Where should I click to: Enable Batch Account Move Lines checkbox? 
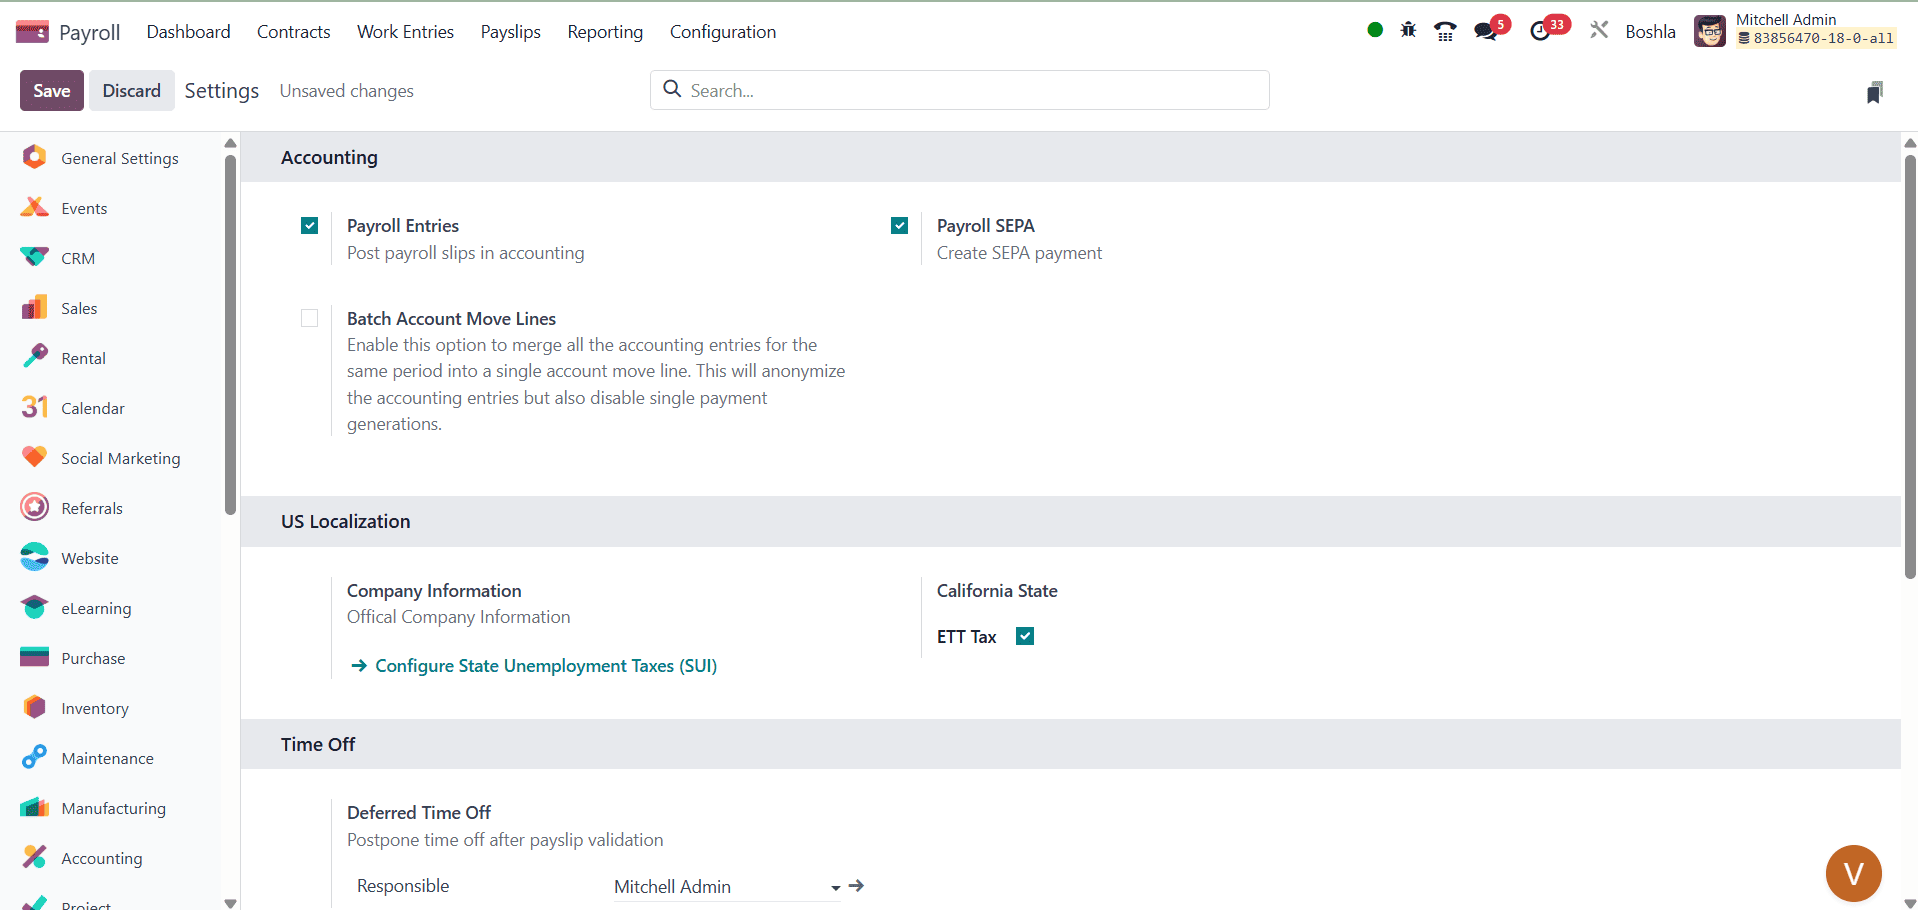[310, 318]
